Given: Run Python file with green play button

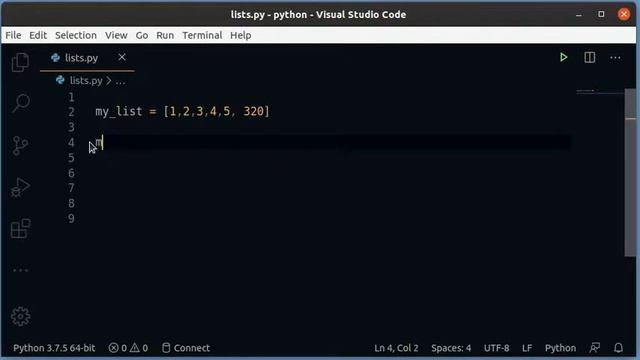Looking at the screenshot, I should point(564,57).
